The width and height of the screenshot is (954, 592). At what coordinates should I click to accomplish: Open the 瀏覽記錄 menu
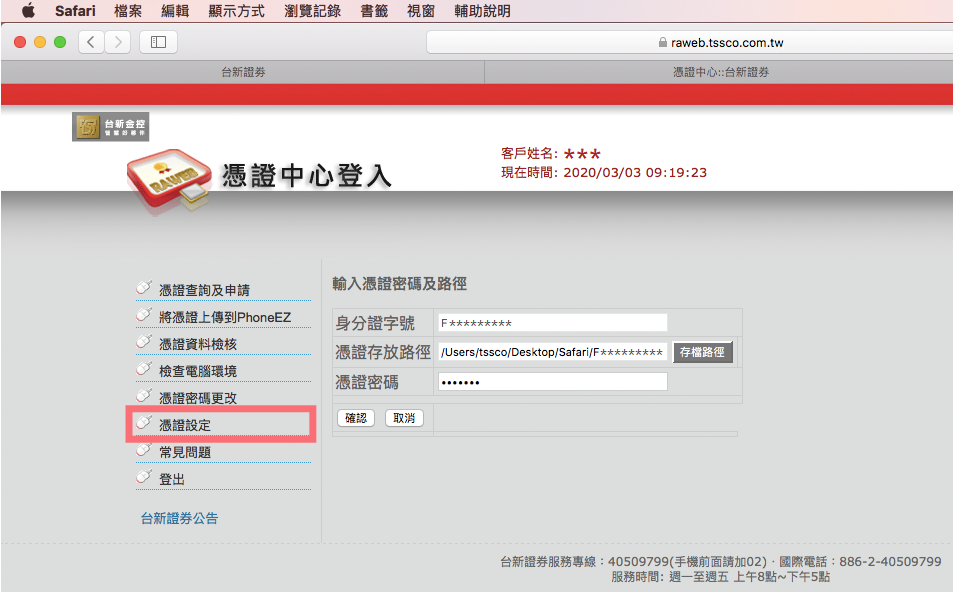pos(312,11)
